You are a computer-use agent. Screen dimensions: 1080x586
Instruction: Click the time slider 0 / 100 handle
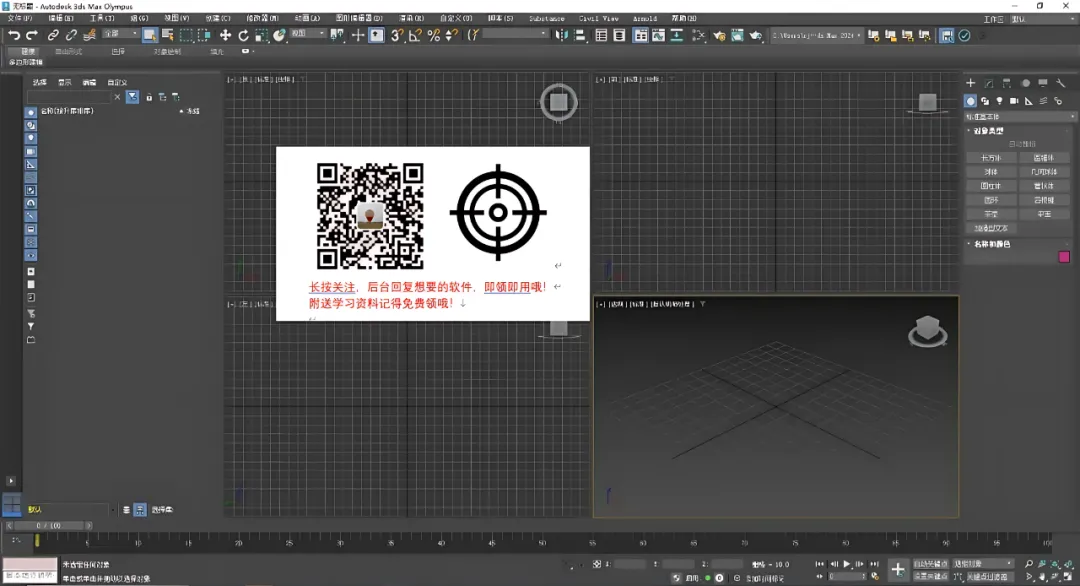tap(48, 525)
